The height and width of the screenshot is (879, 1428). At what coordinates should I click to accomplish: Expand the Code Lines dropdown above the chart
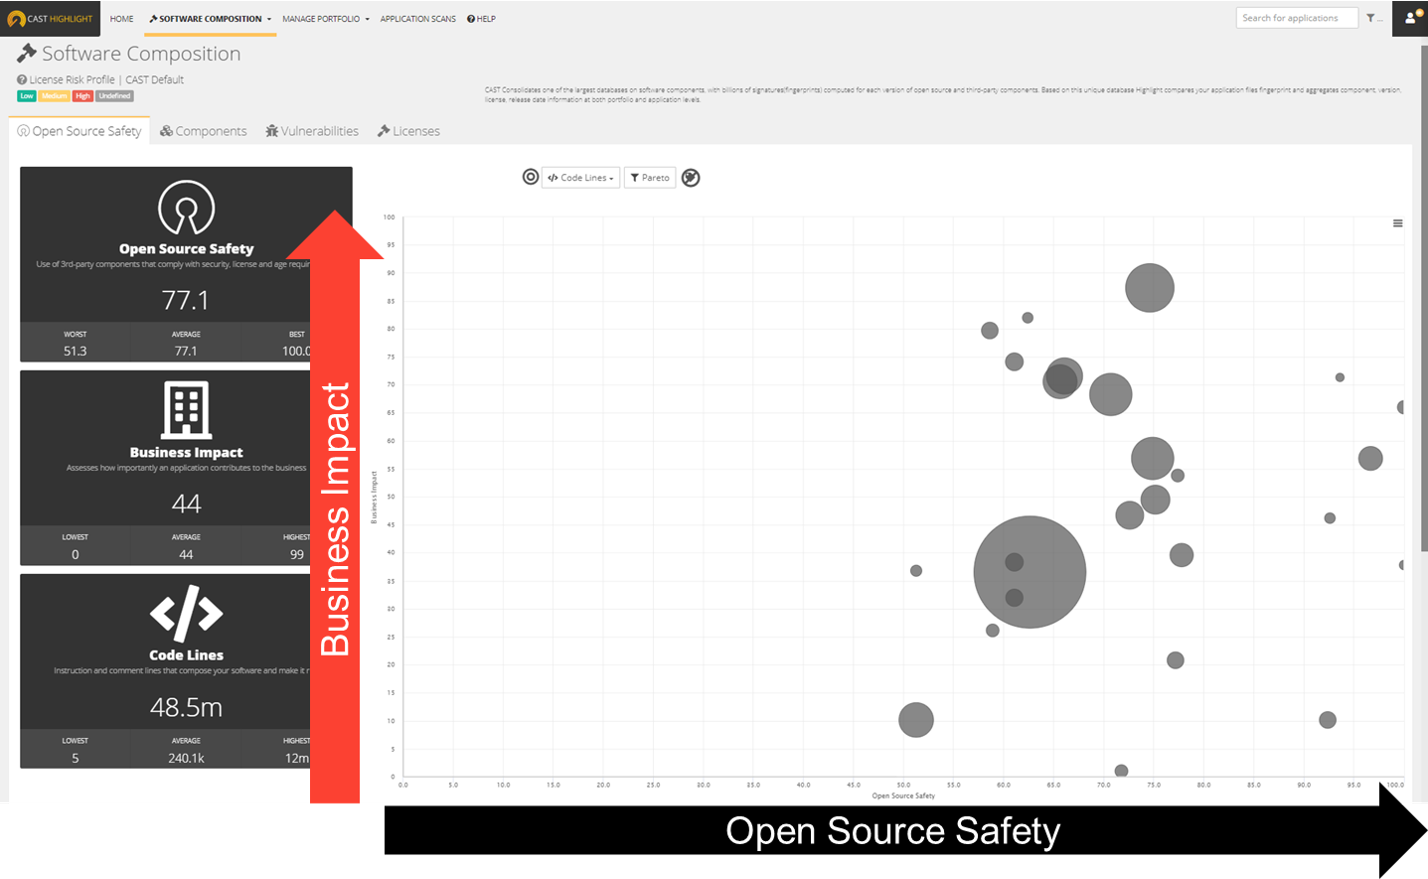581,178
